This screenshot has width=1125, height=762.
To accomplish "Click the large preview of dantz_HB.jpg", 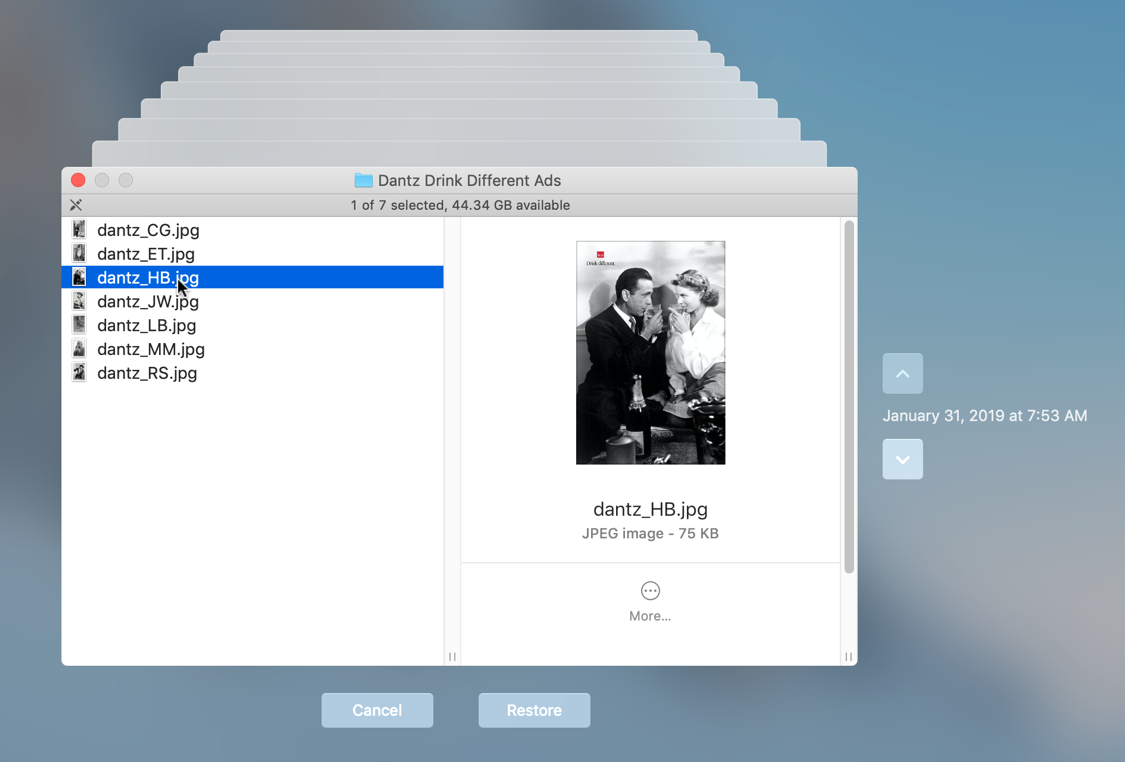I will tap(650, 352).
